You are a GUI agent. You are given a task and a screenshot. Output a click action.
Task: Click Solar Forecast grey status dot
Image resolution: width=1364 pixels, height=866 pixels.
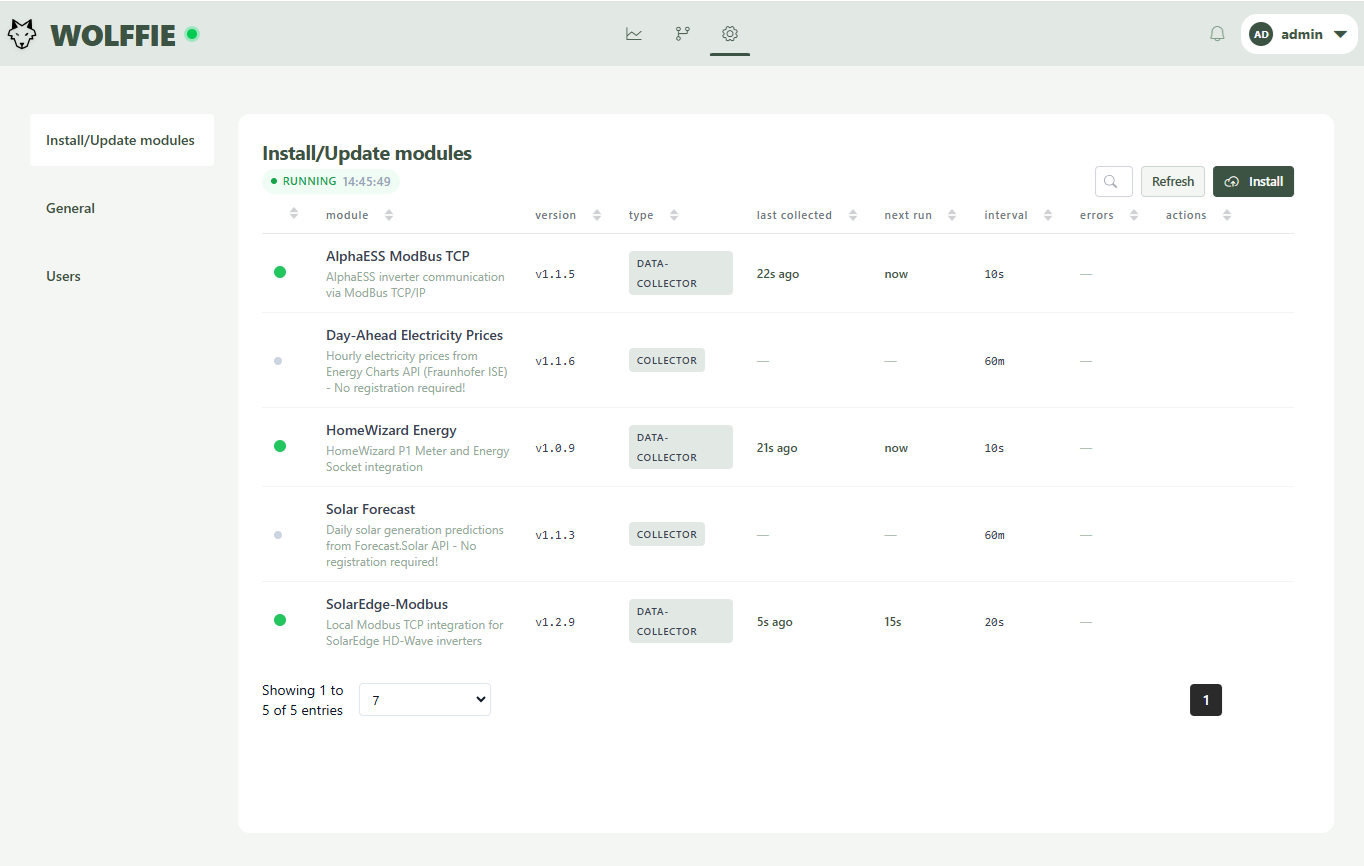coord(278,535)
